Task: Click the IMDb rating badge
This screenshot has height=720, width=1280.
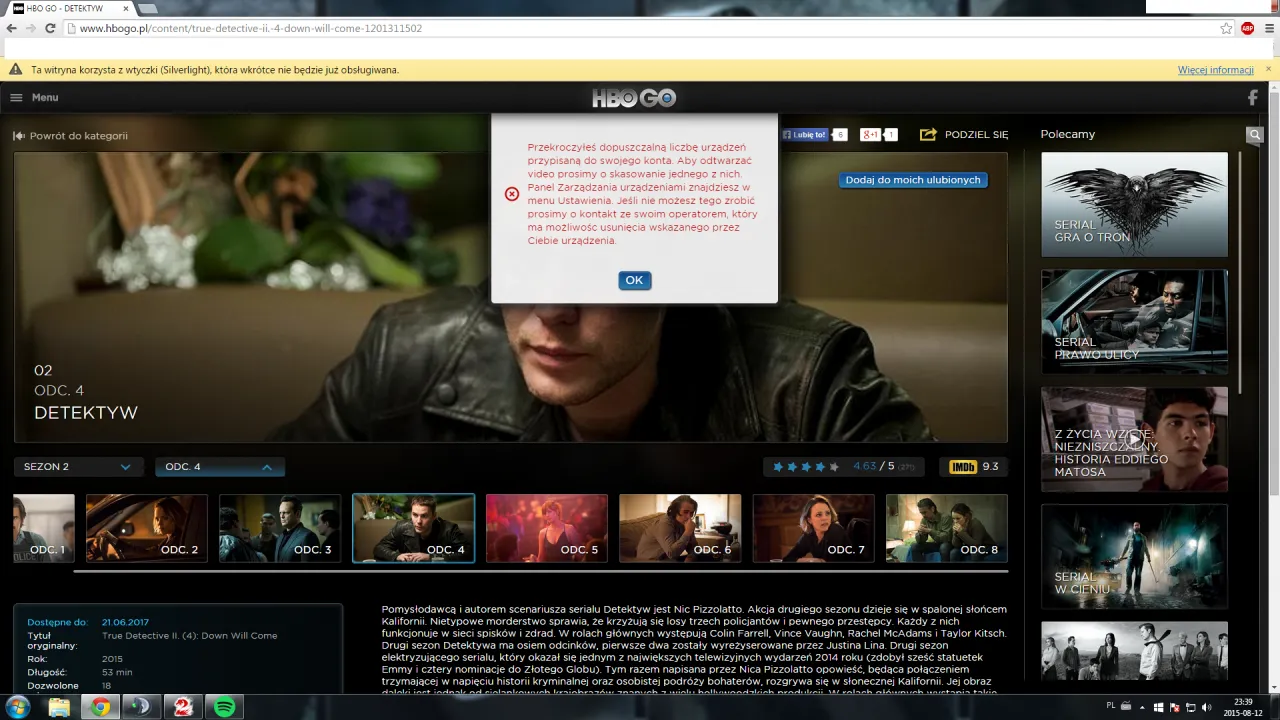Action: [963, 467]
